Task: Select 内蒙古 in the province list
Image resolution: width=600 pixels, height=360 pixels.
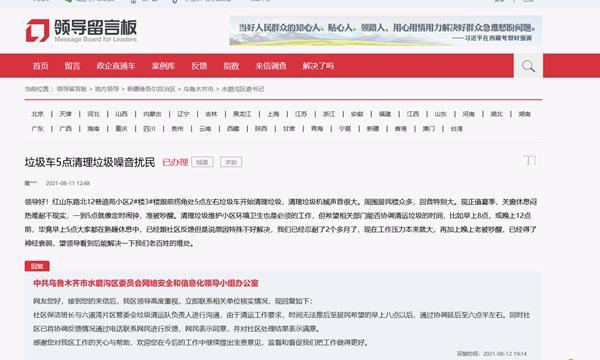Action: coord(152,114)
